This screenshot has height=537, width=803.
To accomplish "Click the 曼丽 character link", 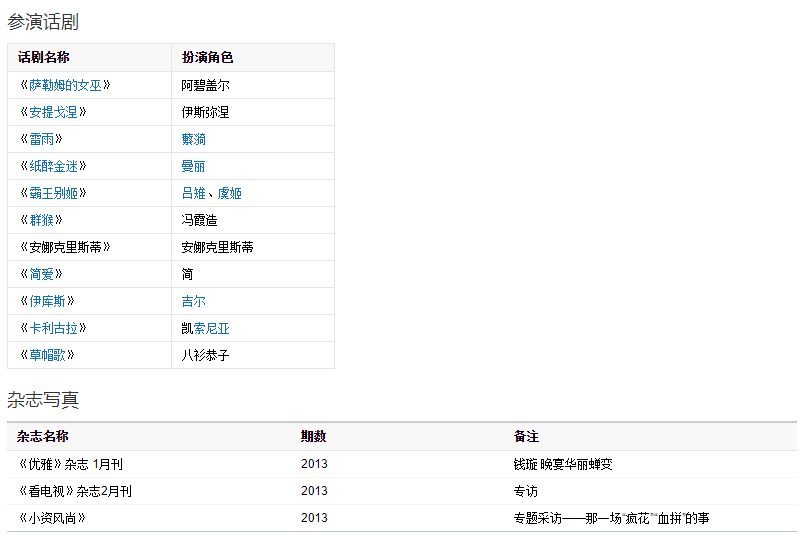I will point(194,166).
